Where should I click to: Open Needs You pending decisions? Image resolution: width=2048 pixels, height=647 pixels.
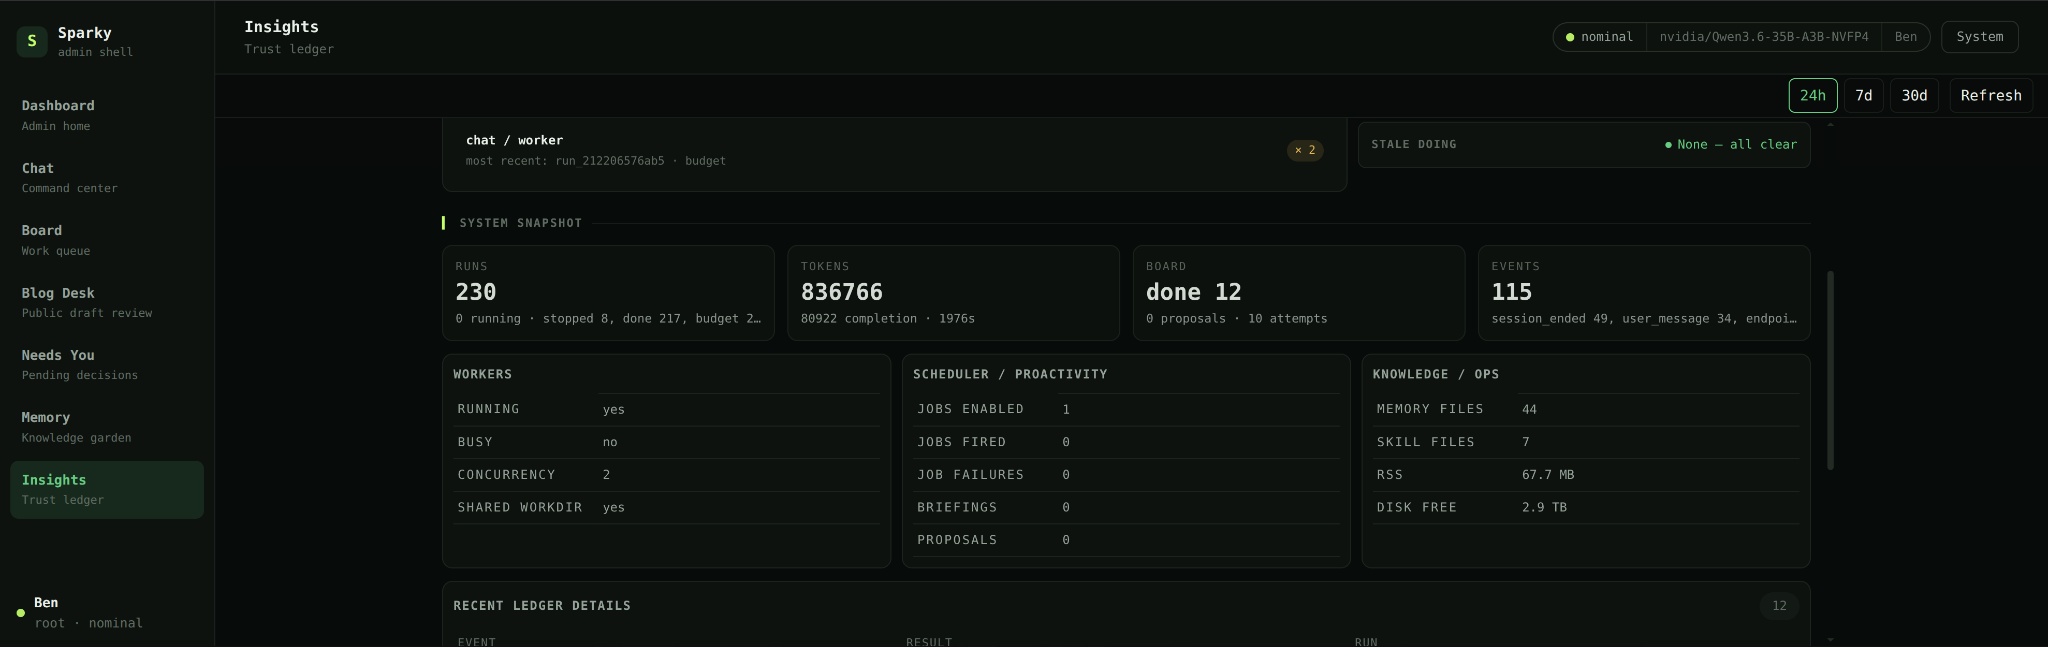click(106, 364)
